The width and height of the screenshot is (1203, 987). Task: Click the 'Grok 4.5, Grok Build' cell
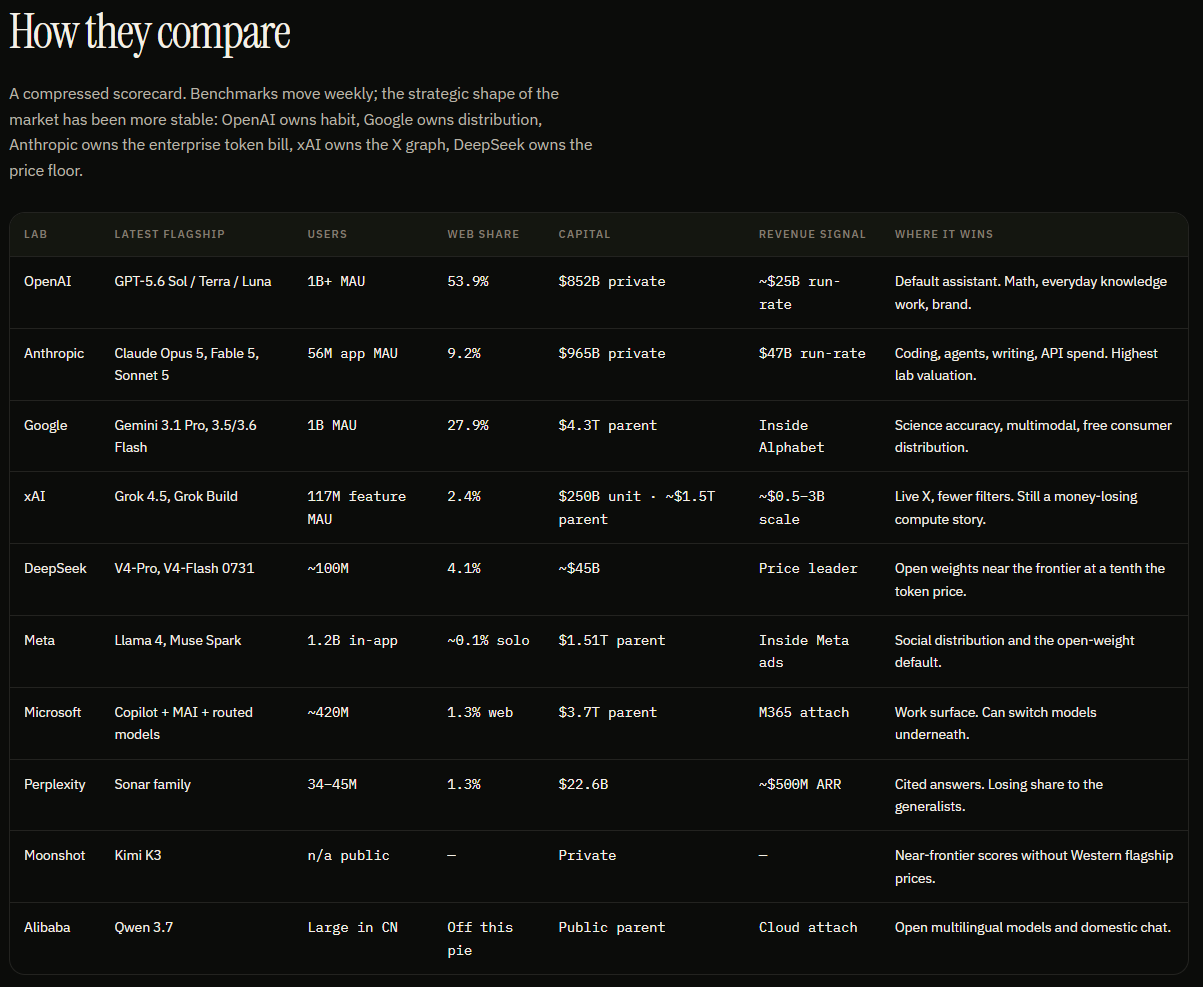(176, 496)
